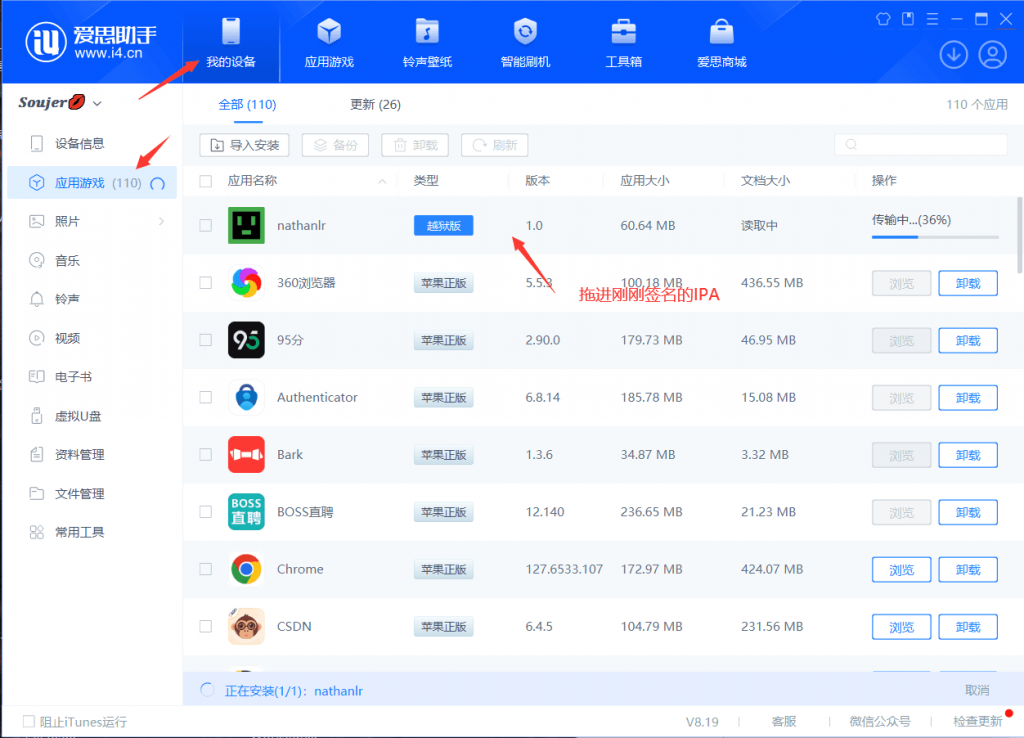Check the BOSS直聘 row checkbox
This screenshot has width=1024, height=738.
(x=206, y=511)
